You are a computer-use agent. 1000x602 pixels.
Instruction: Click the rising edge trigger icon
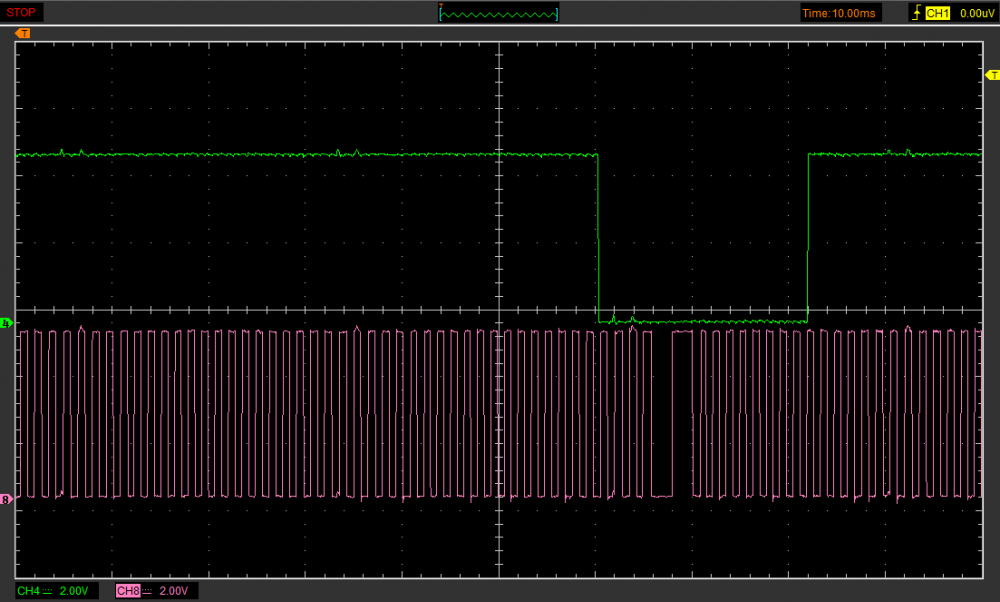pos(915,13)
